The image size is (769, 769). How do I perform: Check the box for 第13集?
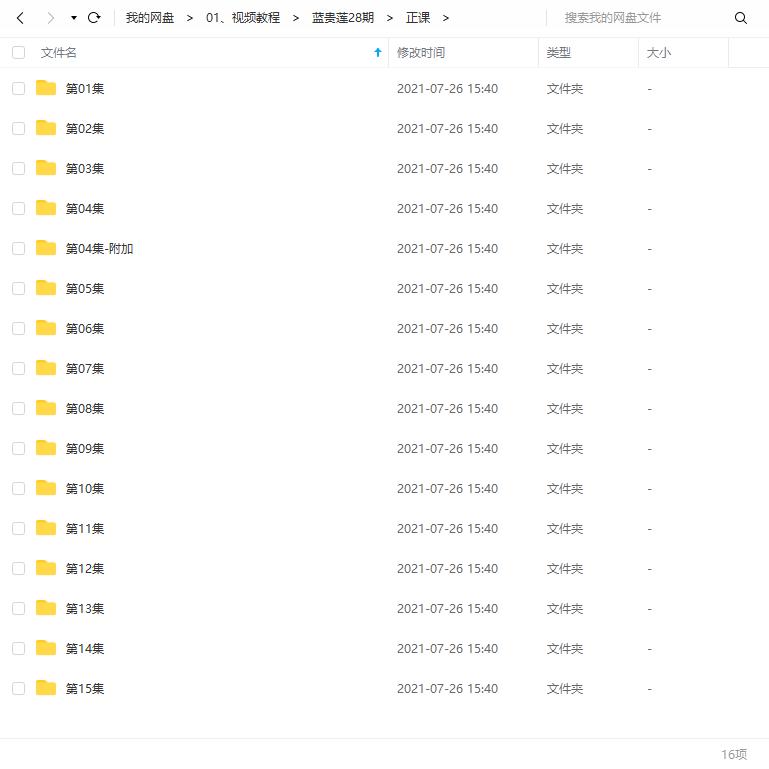click(19, 609)
